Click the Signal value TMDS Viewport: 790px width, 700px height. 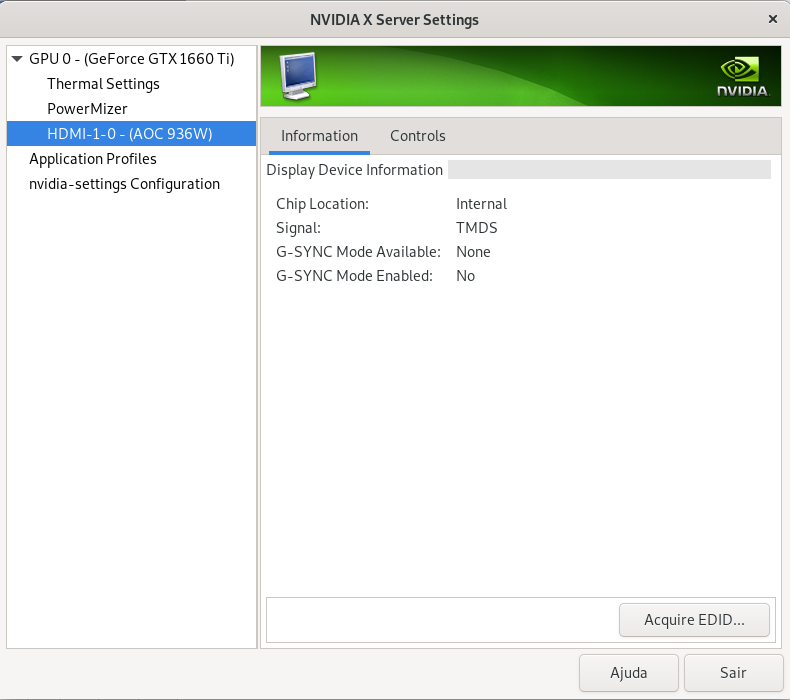point(477,228)
